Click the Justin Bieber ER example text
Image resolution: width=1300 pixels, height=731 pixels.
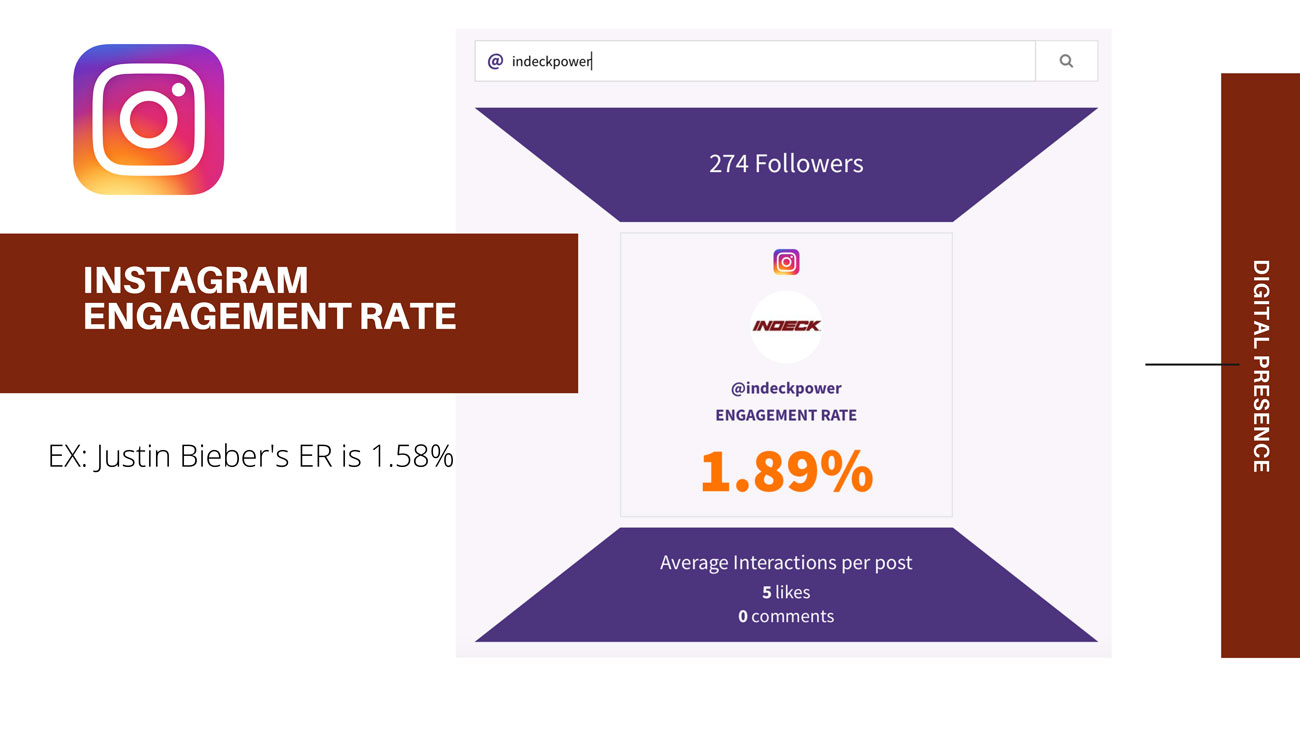pyautogui.click(x=251, y=457)
